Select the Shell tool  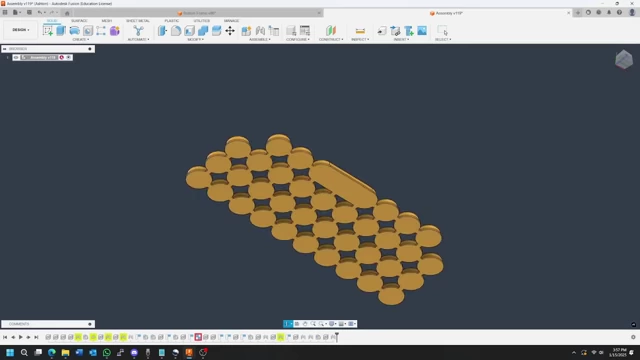189,31
